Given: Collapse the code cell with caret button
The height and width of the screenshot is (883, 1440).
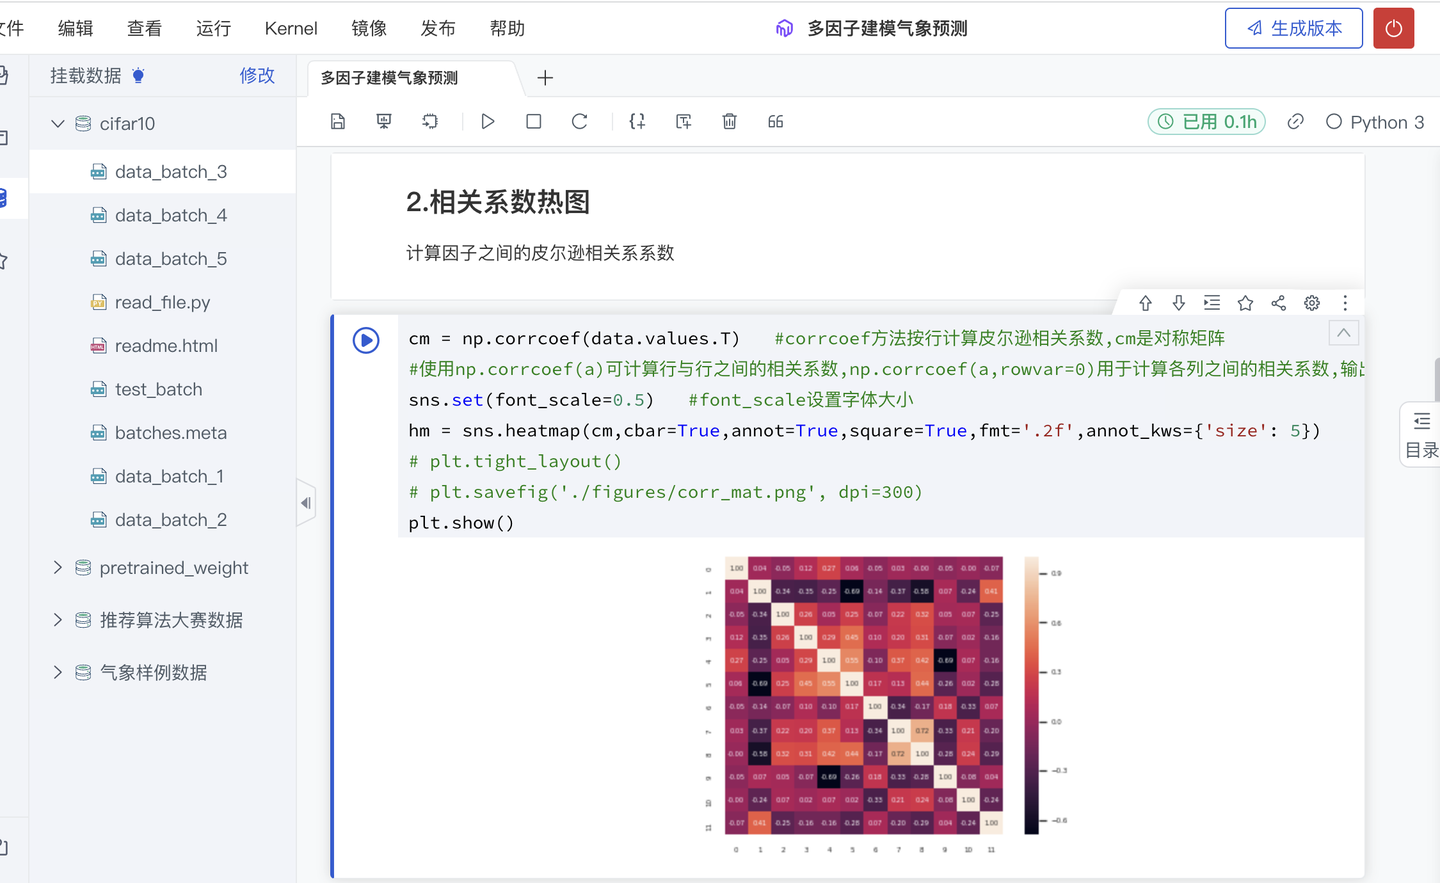Looking at the screenshot, I should (1344, 333).
